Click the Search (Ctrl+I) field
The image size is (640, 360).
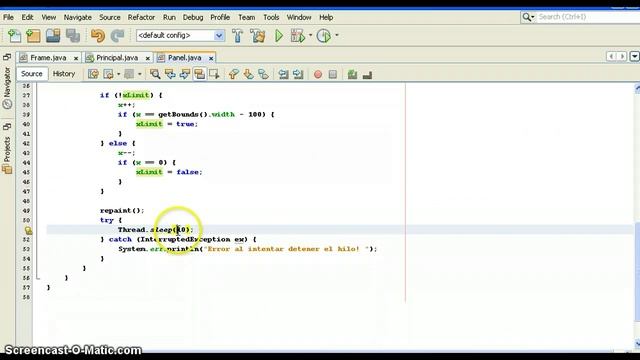pyautogui.click(x=589, y=17)
